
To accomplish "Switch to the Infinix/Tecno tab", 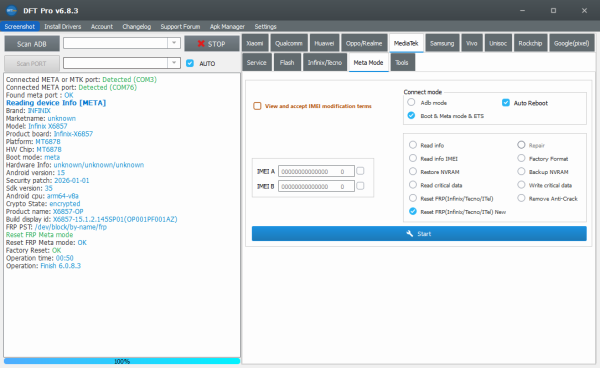I will point(324,62).
